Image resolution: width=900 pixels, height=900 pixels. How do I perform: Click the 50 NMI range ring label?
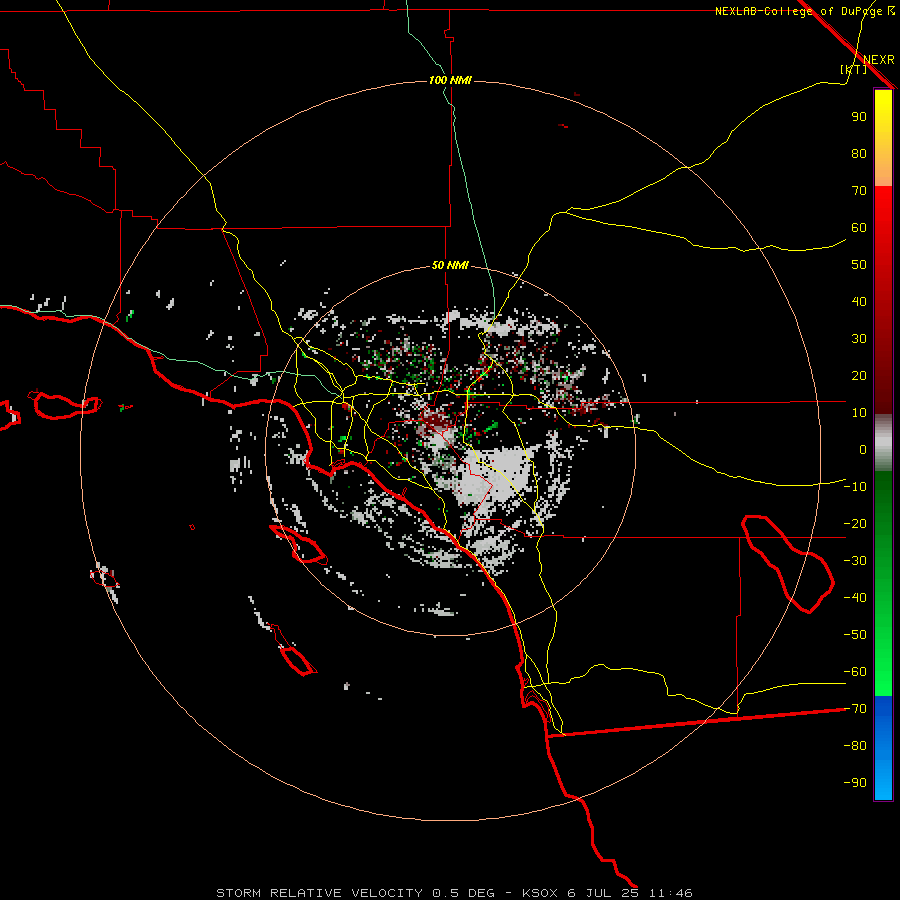point(450,265)
